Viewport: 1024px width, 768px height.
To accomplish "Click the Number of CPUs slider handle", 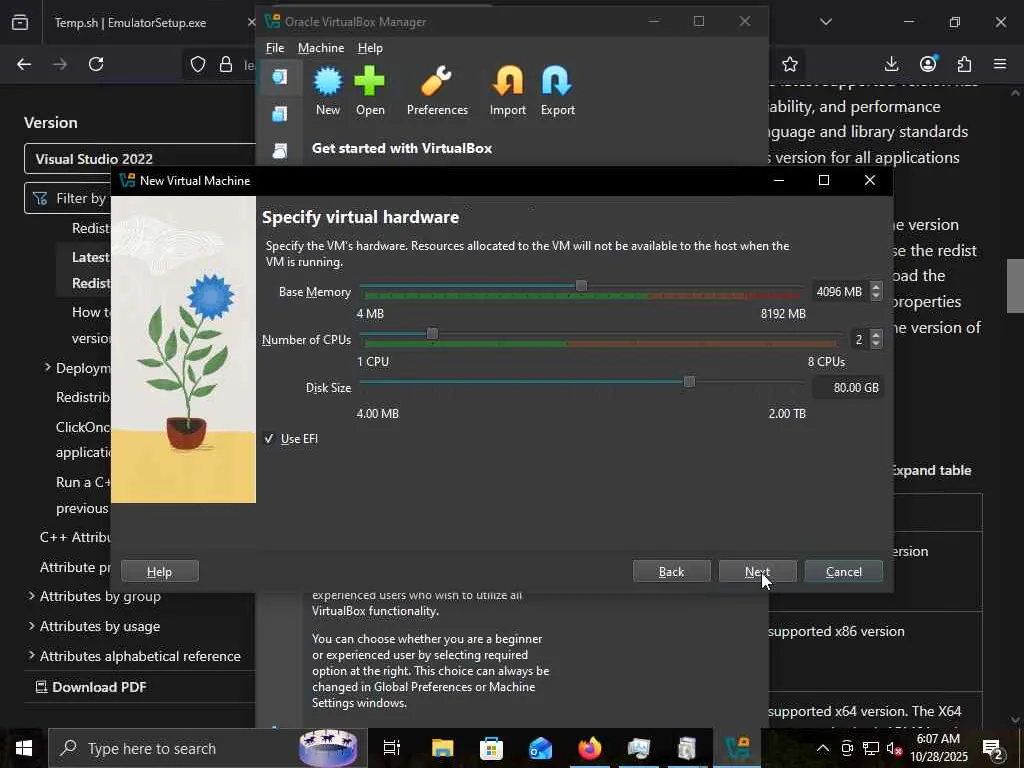I will pos(432,334).
